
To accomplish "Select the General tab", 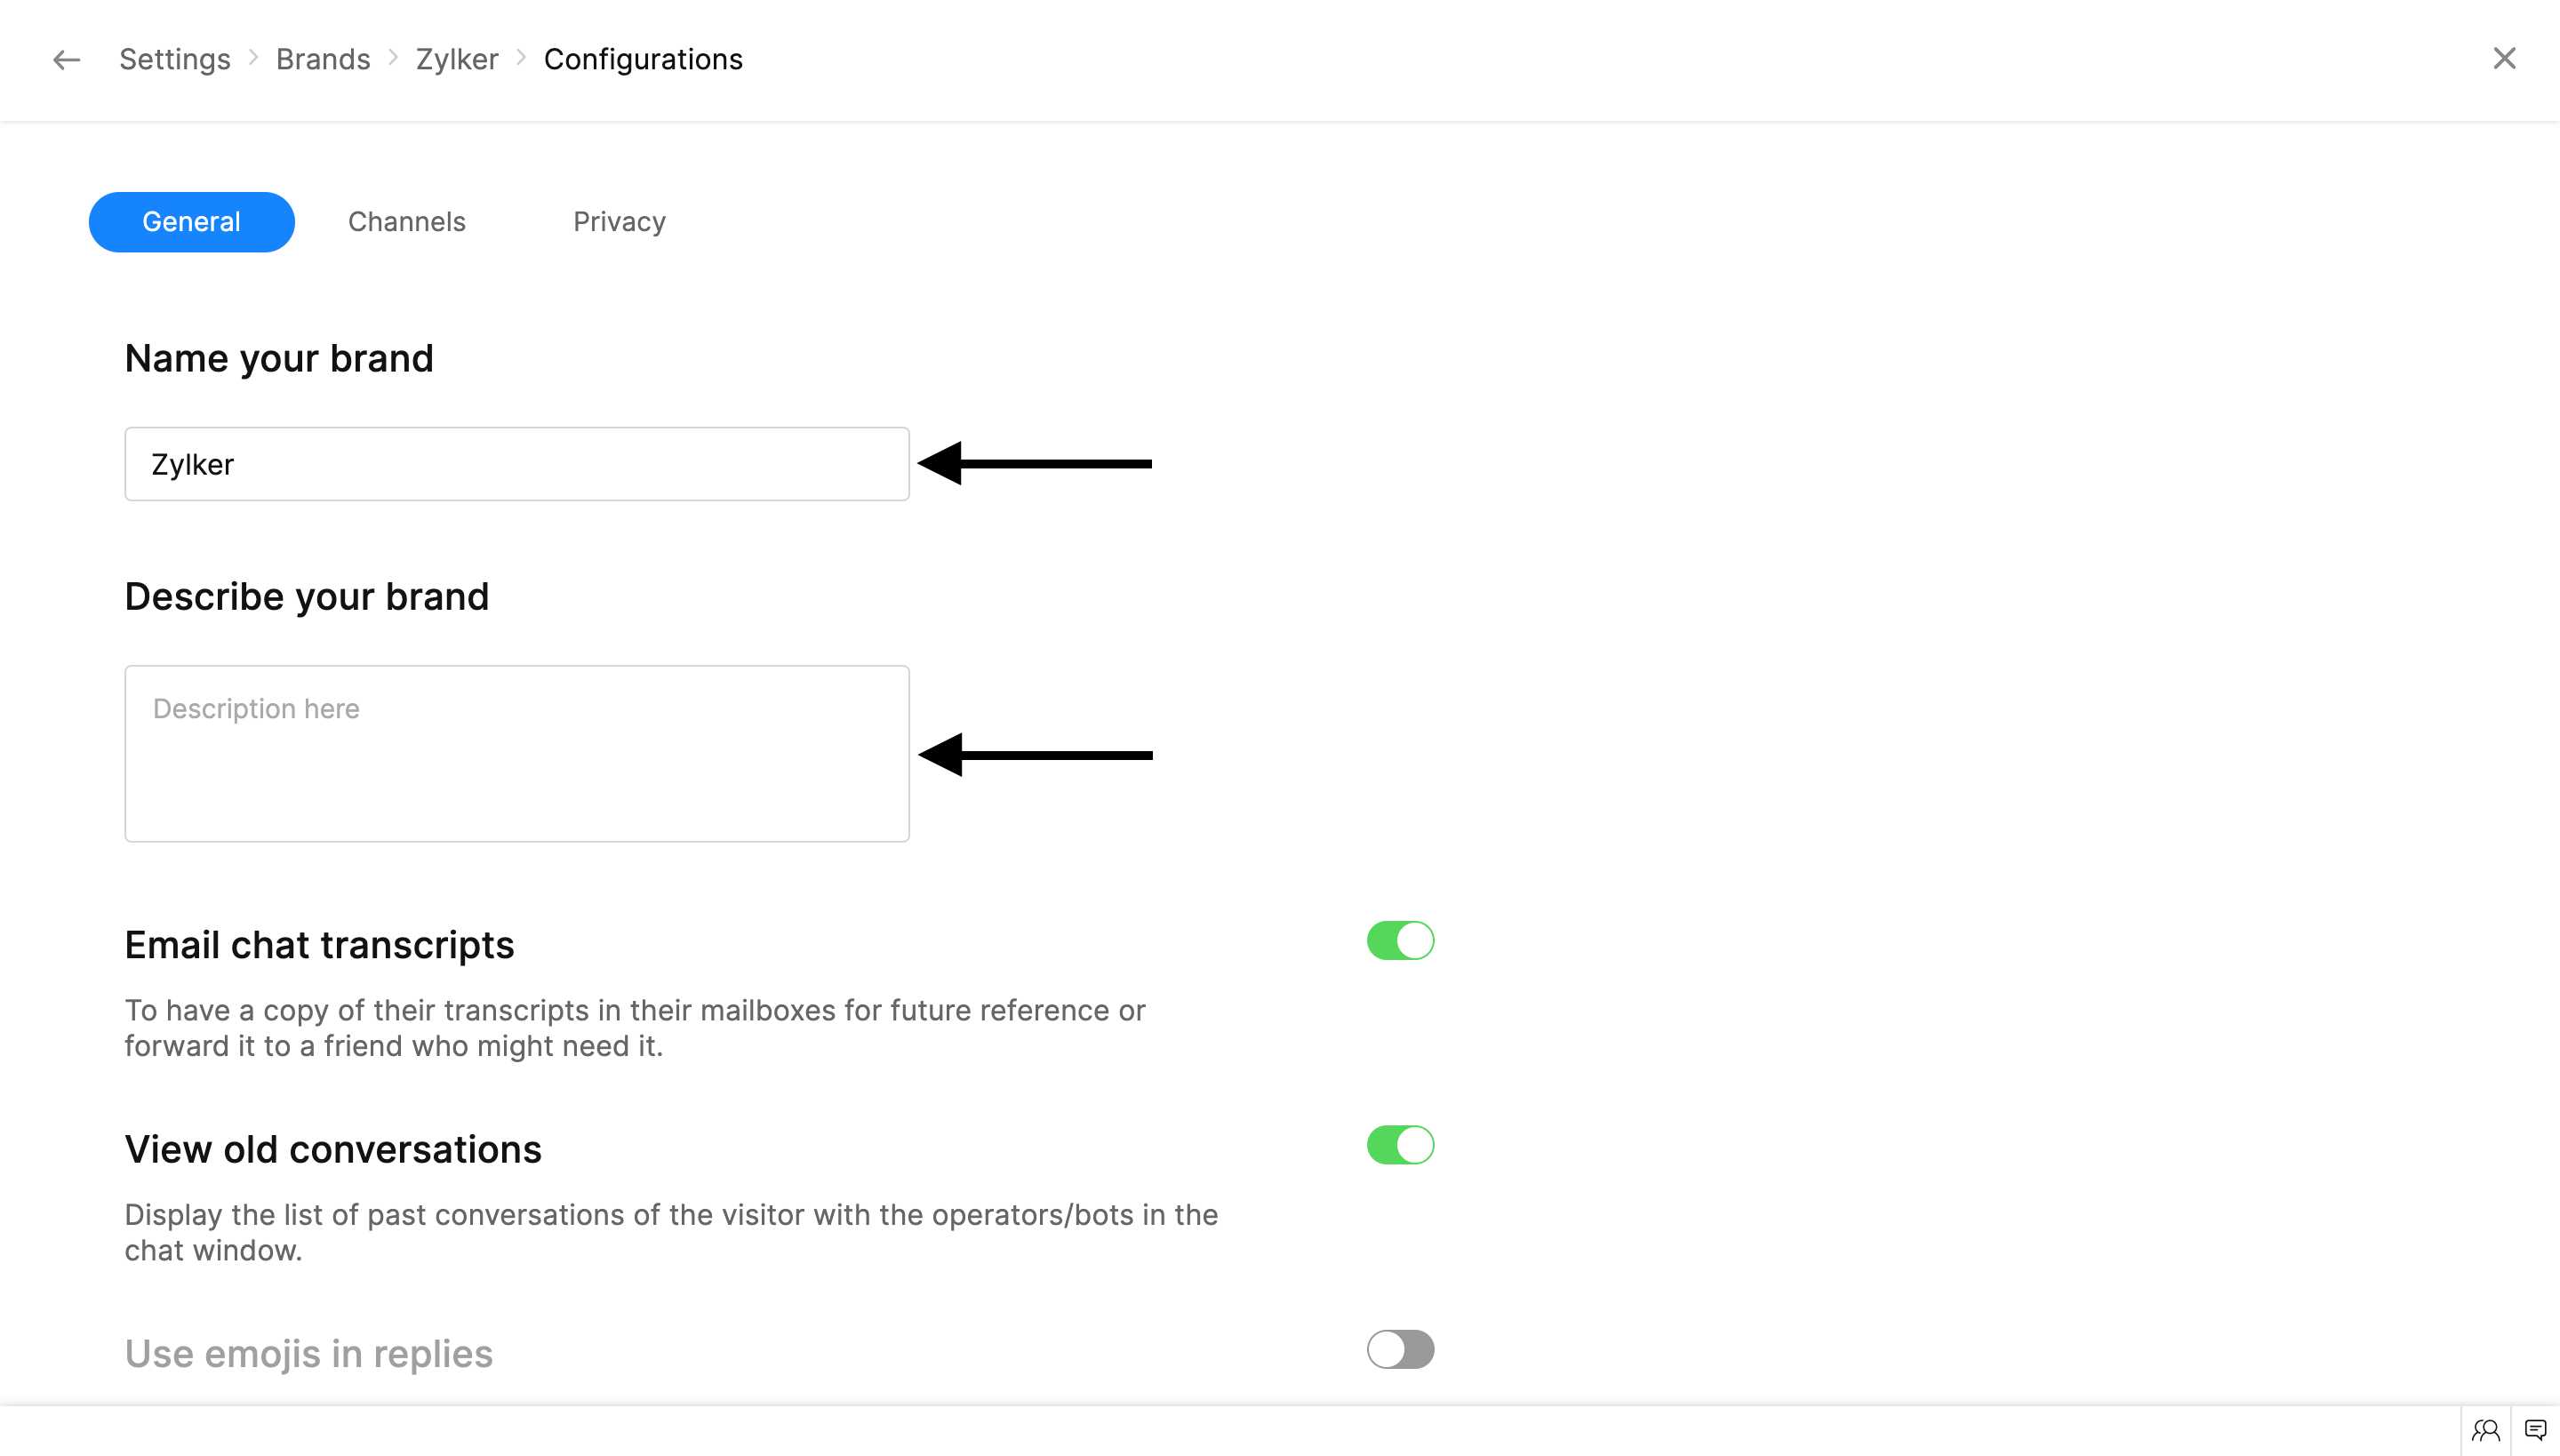I will tap(191, 222).
